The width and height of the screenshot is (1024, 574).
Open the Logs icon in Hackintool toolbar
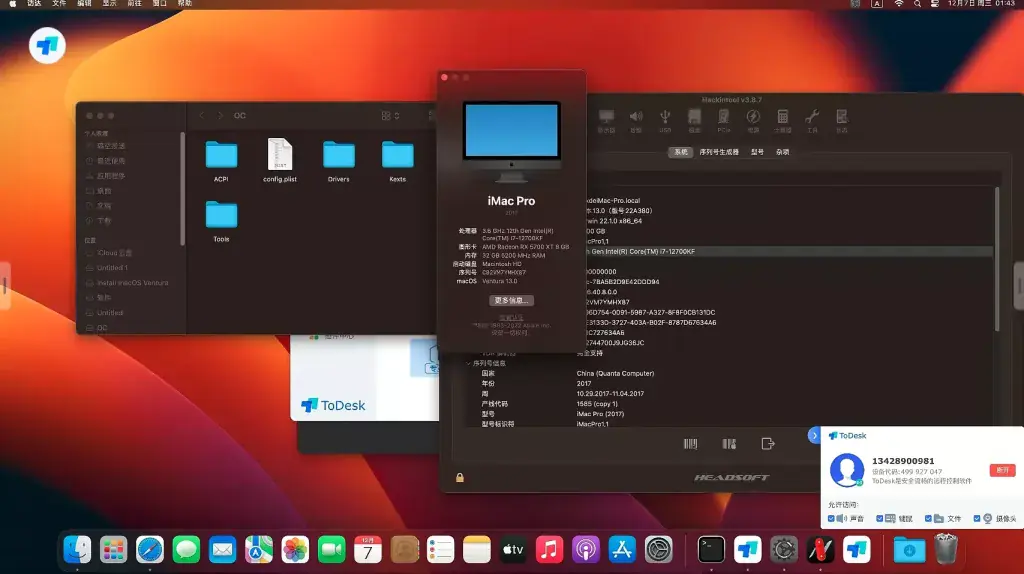coord(842,120)
